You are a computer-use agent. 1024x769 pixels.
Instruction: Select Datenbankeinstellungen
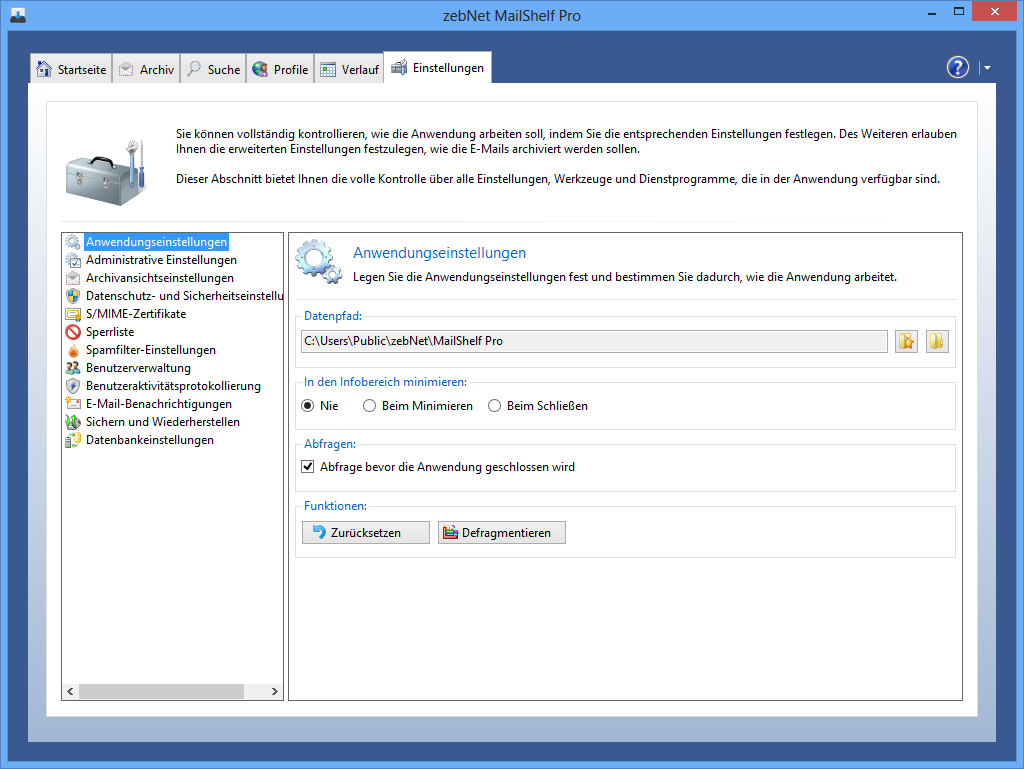tap(150, 440)
